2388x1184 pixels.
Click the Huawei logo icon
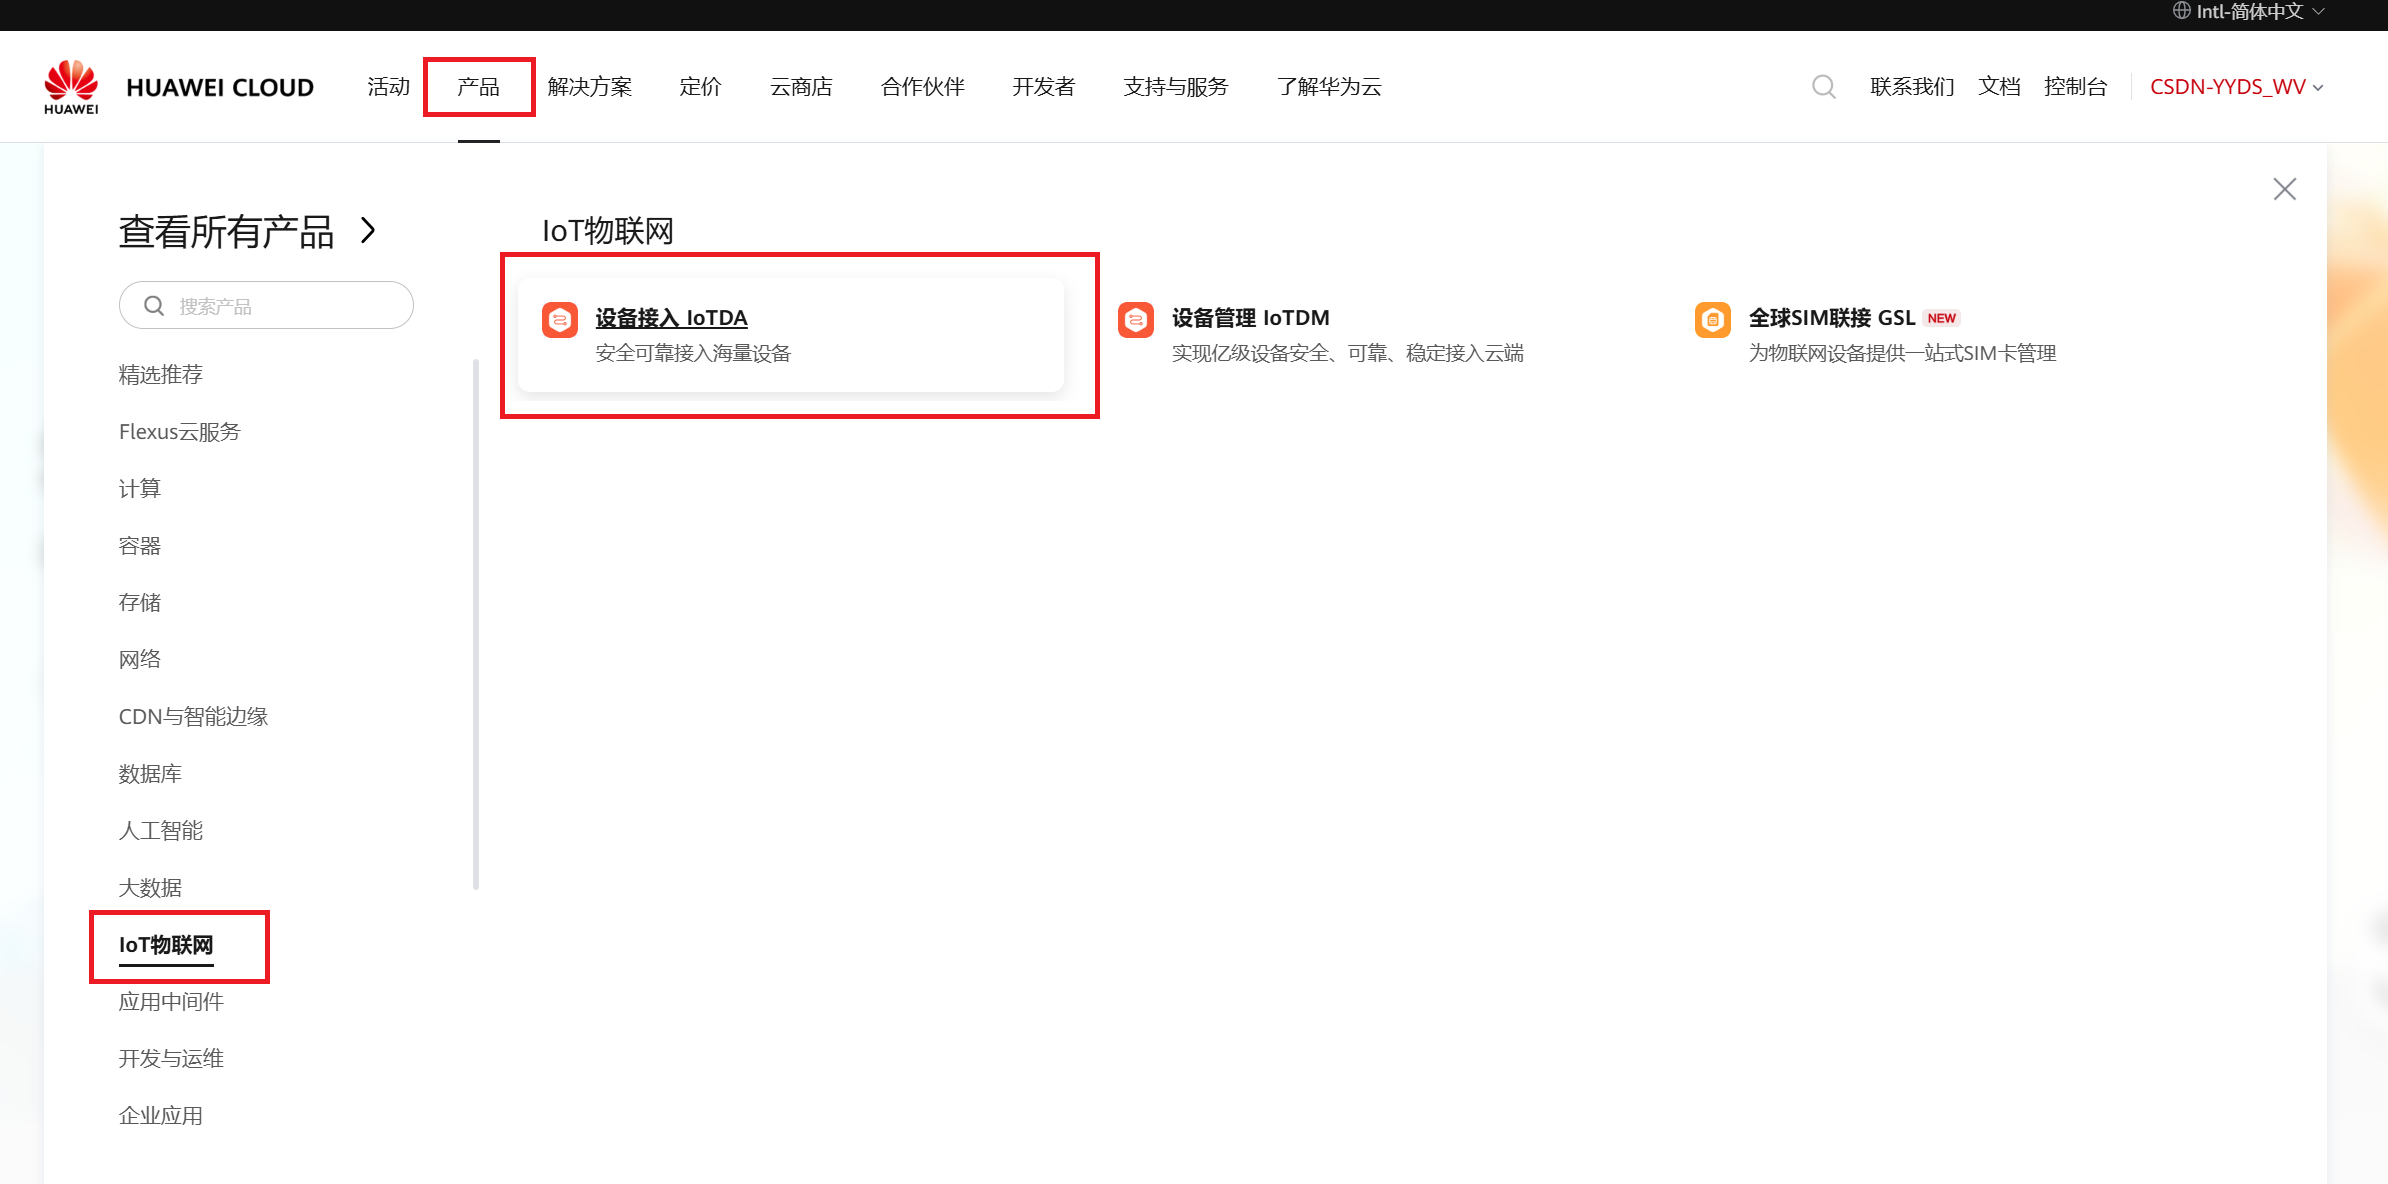pyautogui.click(x=71, y=87)
